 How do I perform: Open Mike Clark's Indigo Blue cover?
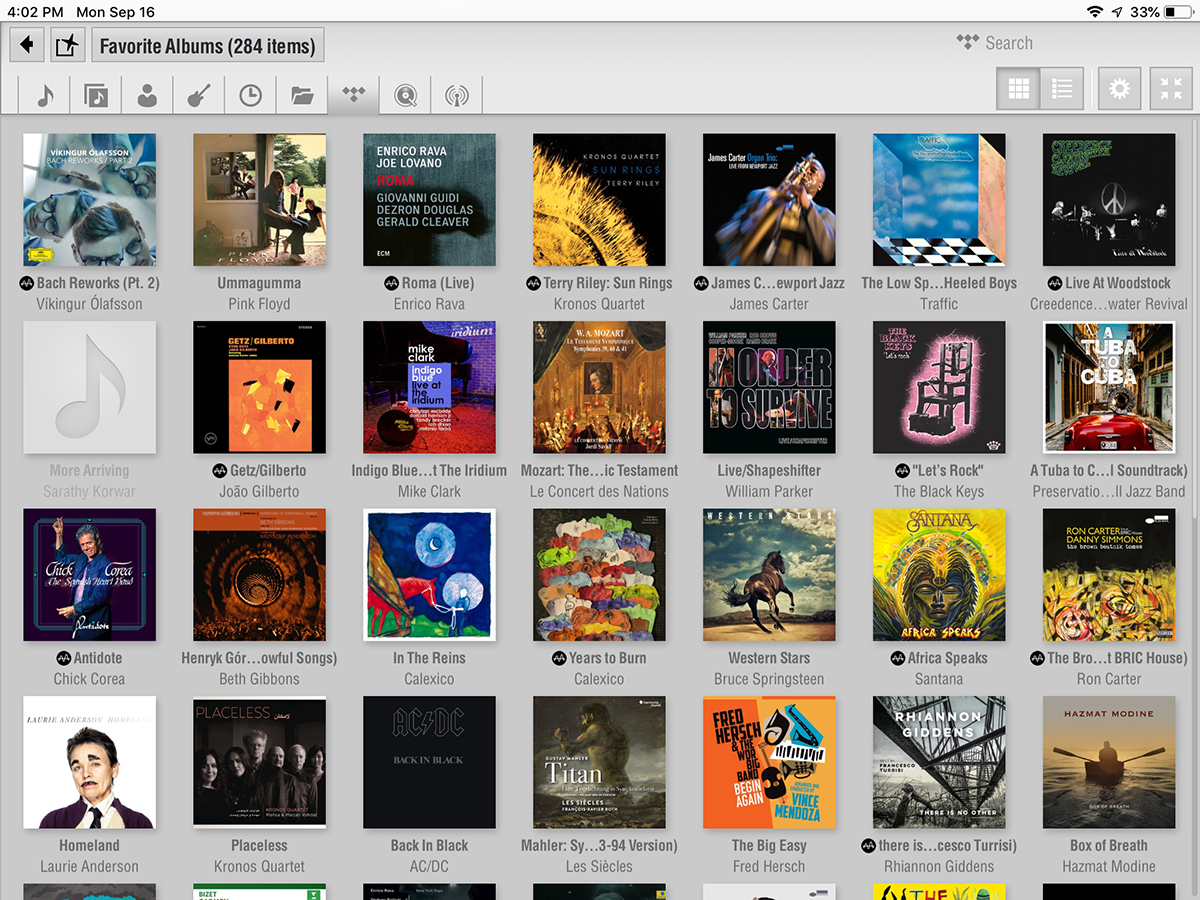[x=429, y=387]
